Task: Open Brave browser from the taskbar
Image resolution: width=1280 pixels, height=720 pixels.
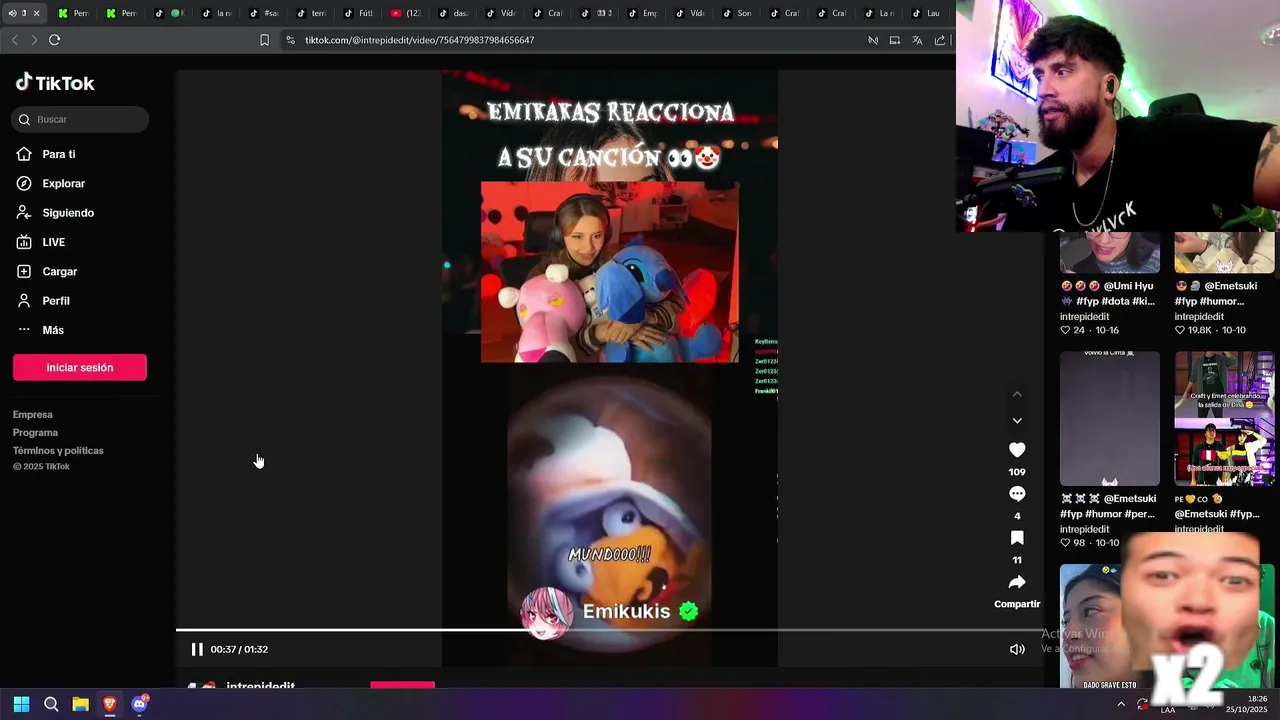Action: click(x=110, y=704)
